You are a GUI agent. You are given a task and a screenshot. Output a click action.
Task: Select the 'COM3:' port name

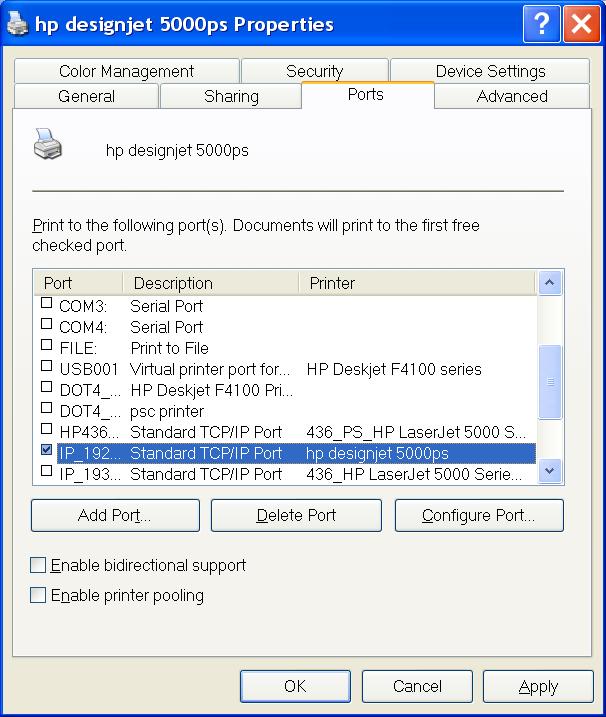point(83,306)
